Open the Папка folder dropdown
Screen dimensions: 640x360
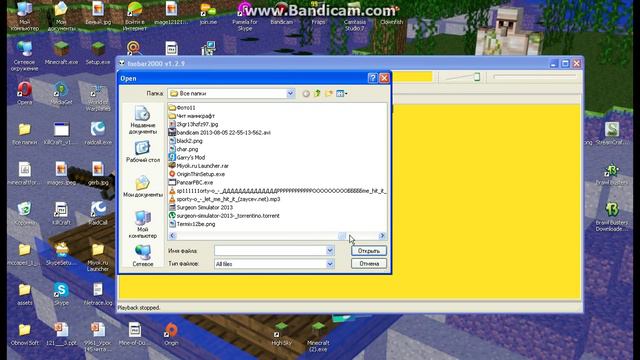click(290, 93)
